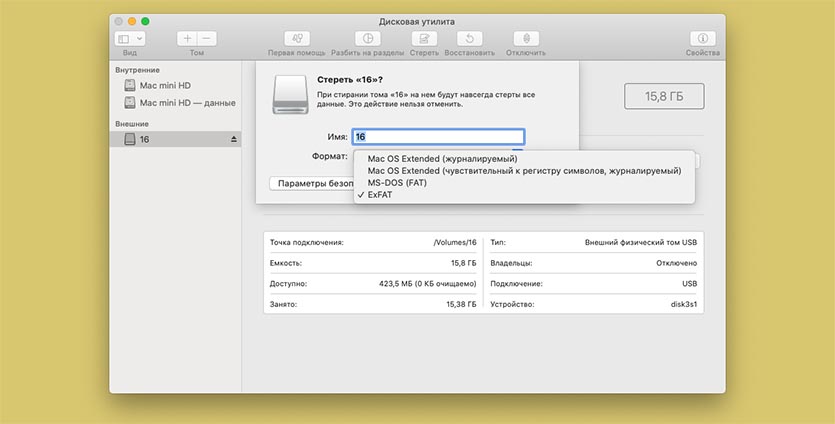Open Параметры безопасности security options button
This screenshot has width=835, height=424.
(312, 184)
